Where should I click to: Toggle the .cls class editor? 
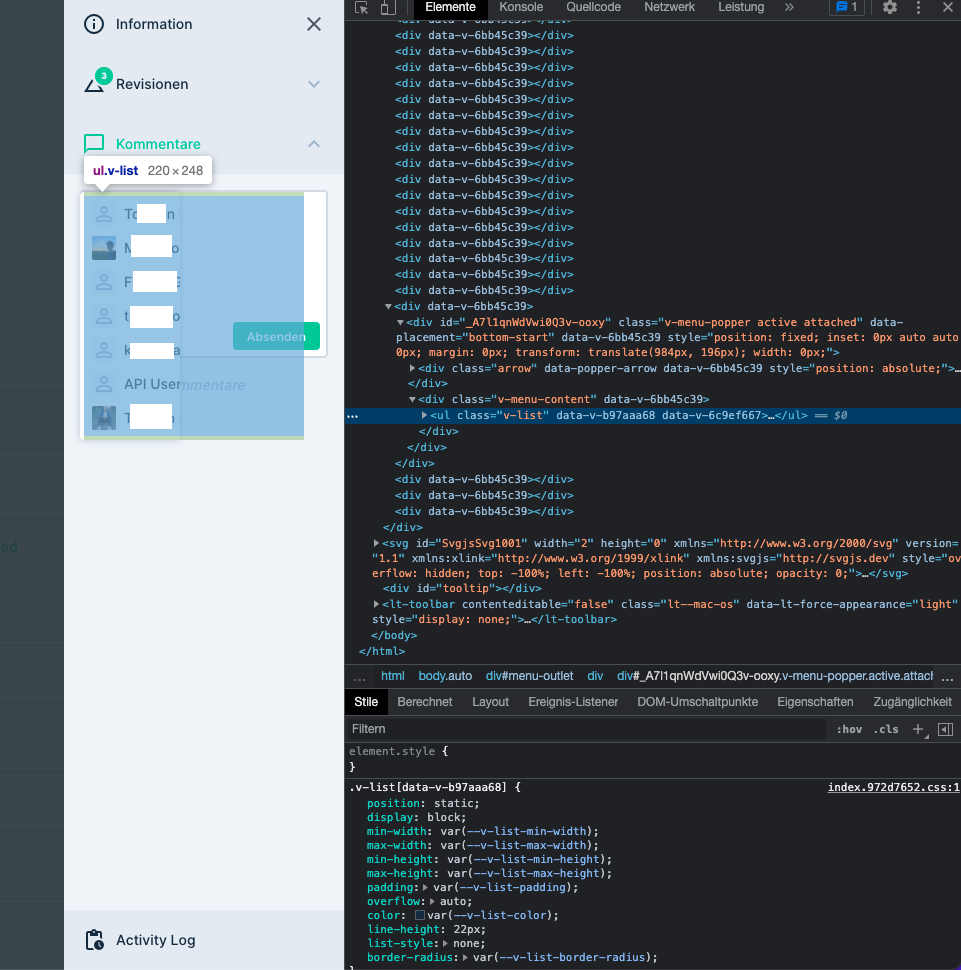pos(886,729)
